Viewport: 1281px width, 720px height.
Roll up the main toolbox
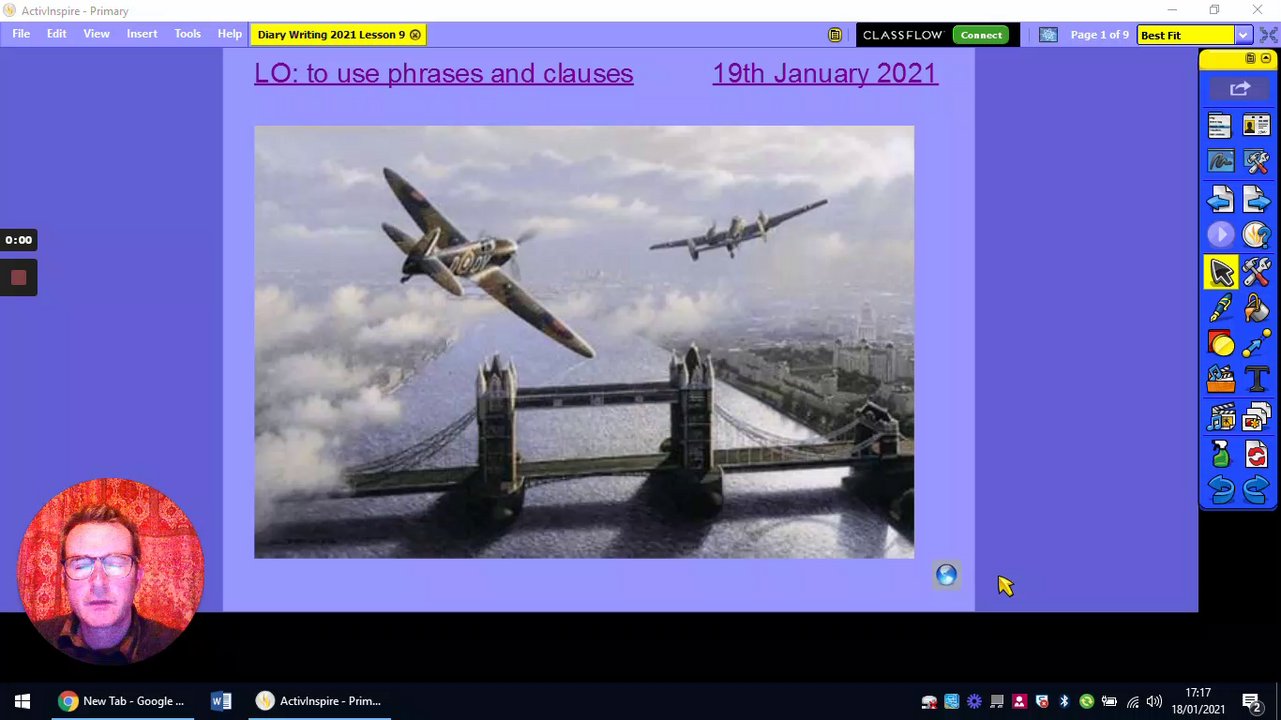pyautogui.click(x=1266, y=59)
